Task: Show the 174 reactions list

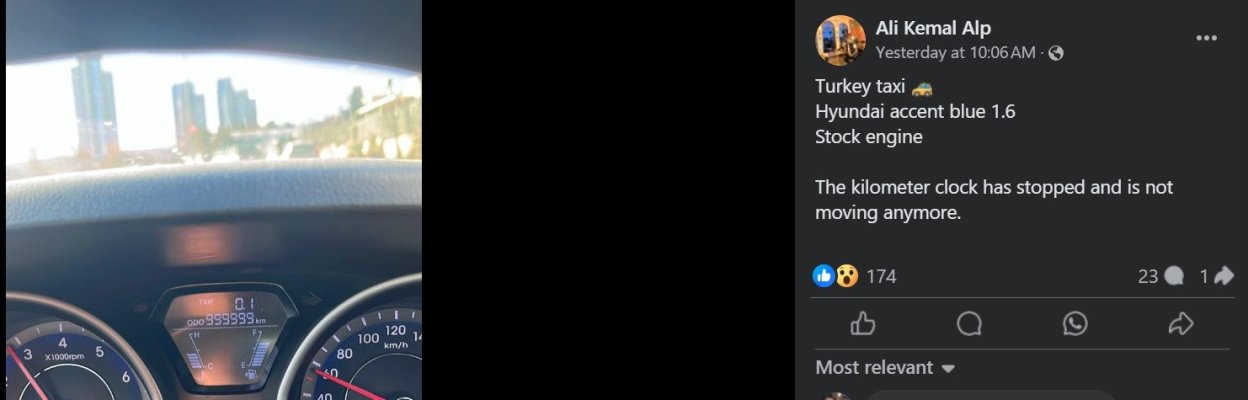Action: click(x=881, y=276)
